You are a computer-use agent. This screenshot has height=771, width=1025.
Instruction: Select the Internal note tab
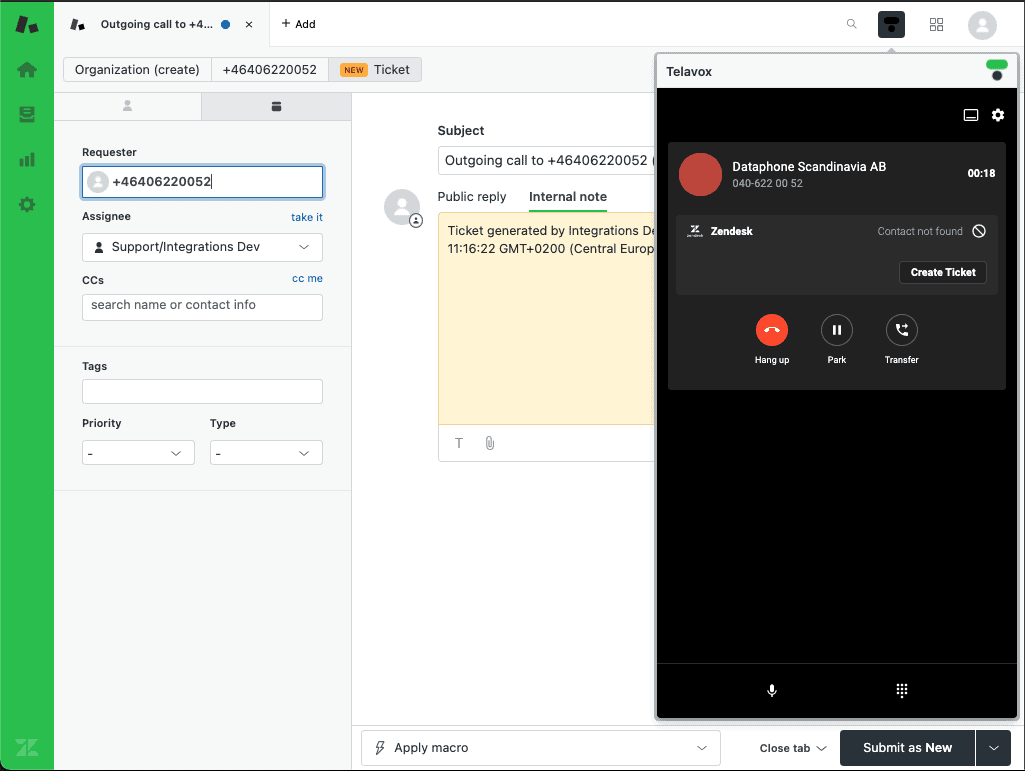(568, 197)
